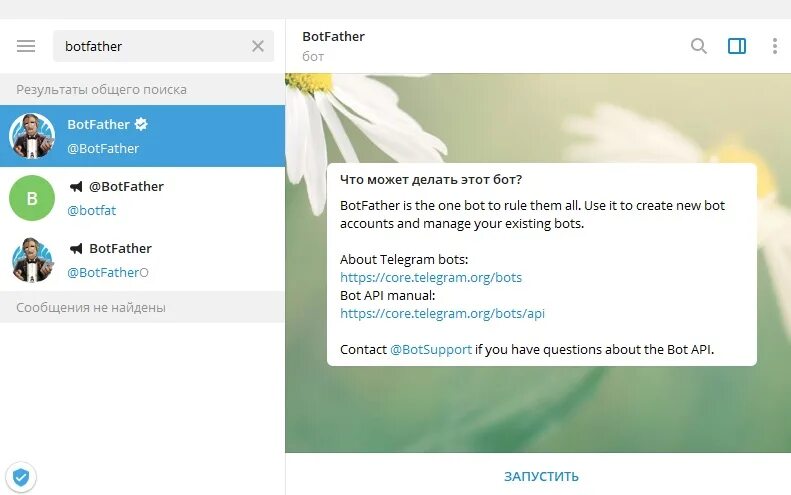
Task: Click megaphone icon beside BotFather channel
Action: coord(76,249)
